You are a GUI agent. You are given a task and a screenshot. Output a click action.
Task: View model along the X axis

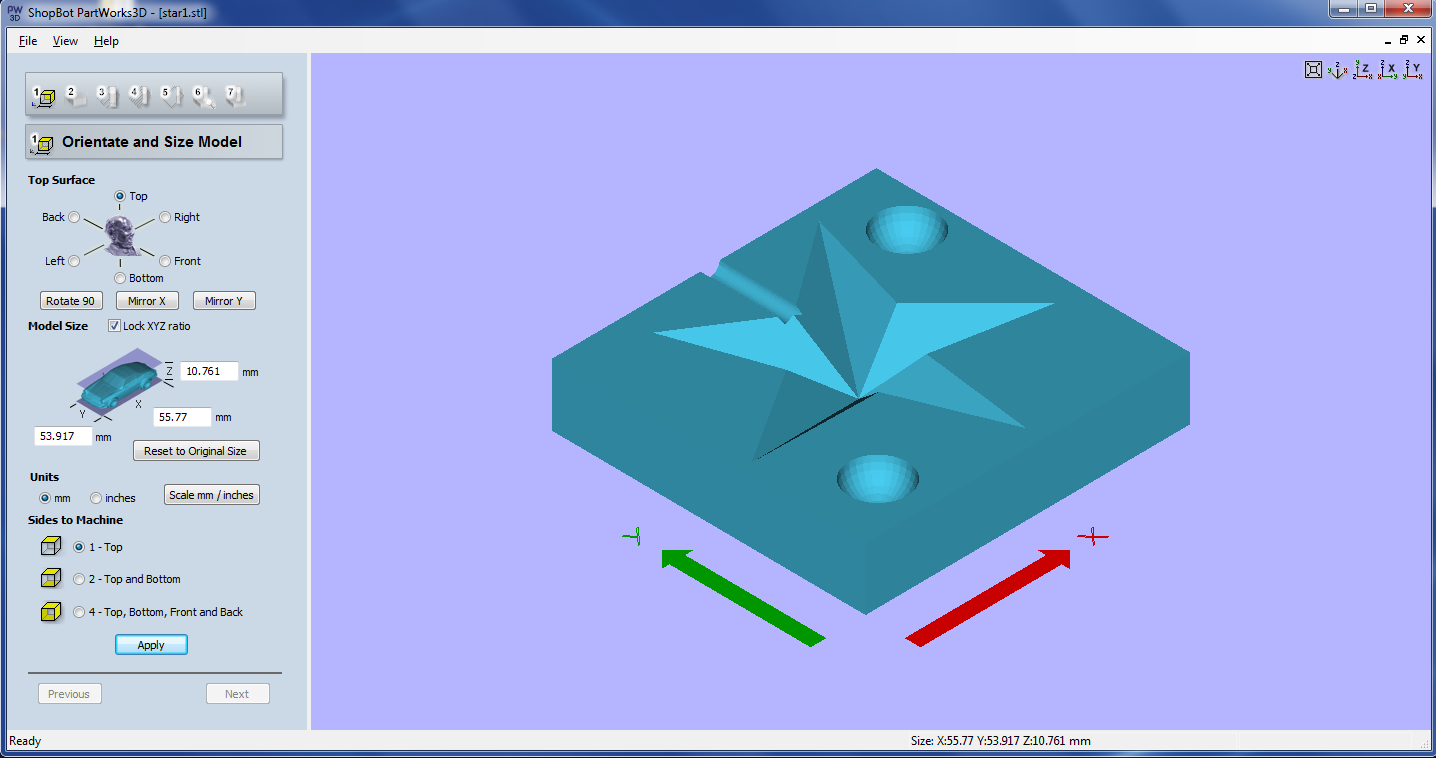click(x=1388, y=70)
